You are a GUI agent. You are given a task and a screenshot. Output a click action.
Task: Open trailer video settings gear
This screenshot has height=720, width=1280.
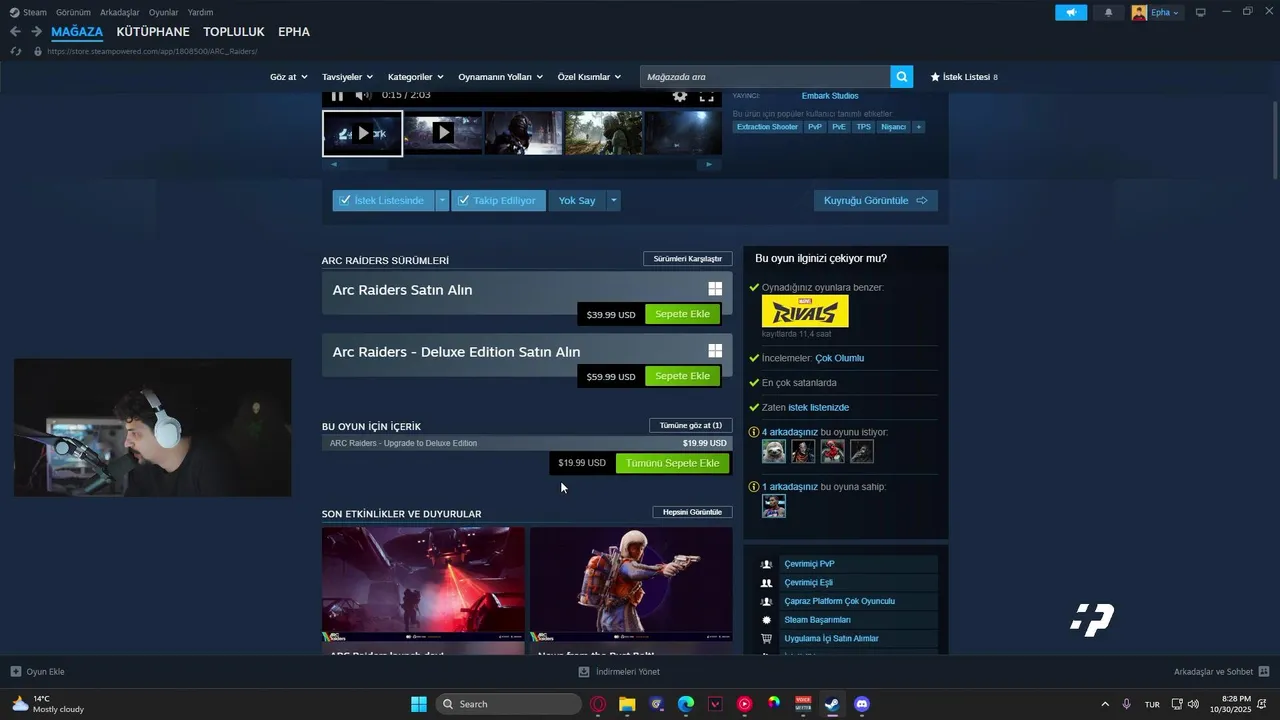click(x=680, y=95)
